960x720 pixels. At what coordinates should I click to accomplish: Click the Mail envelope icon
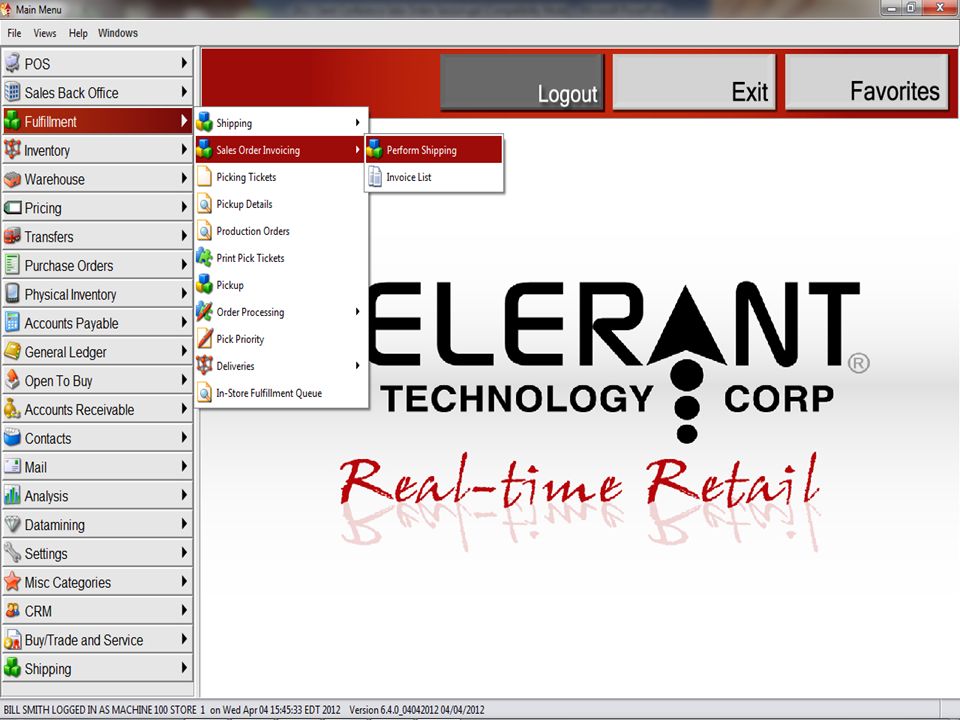[x=12, y=467]
